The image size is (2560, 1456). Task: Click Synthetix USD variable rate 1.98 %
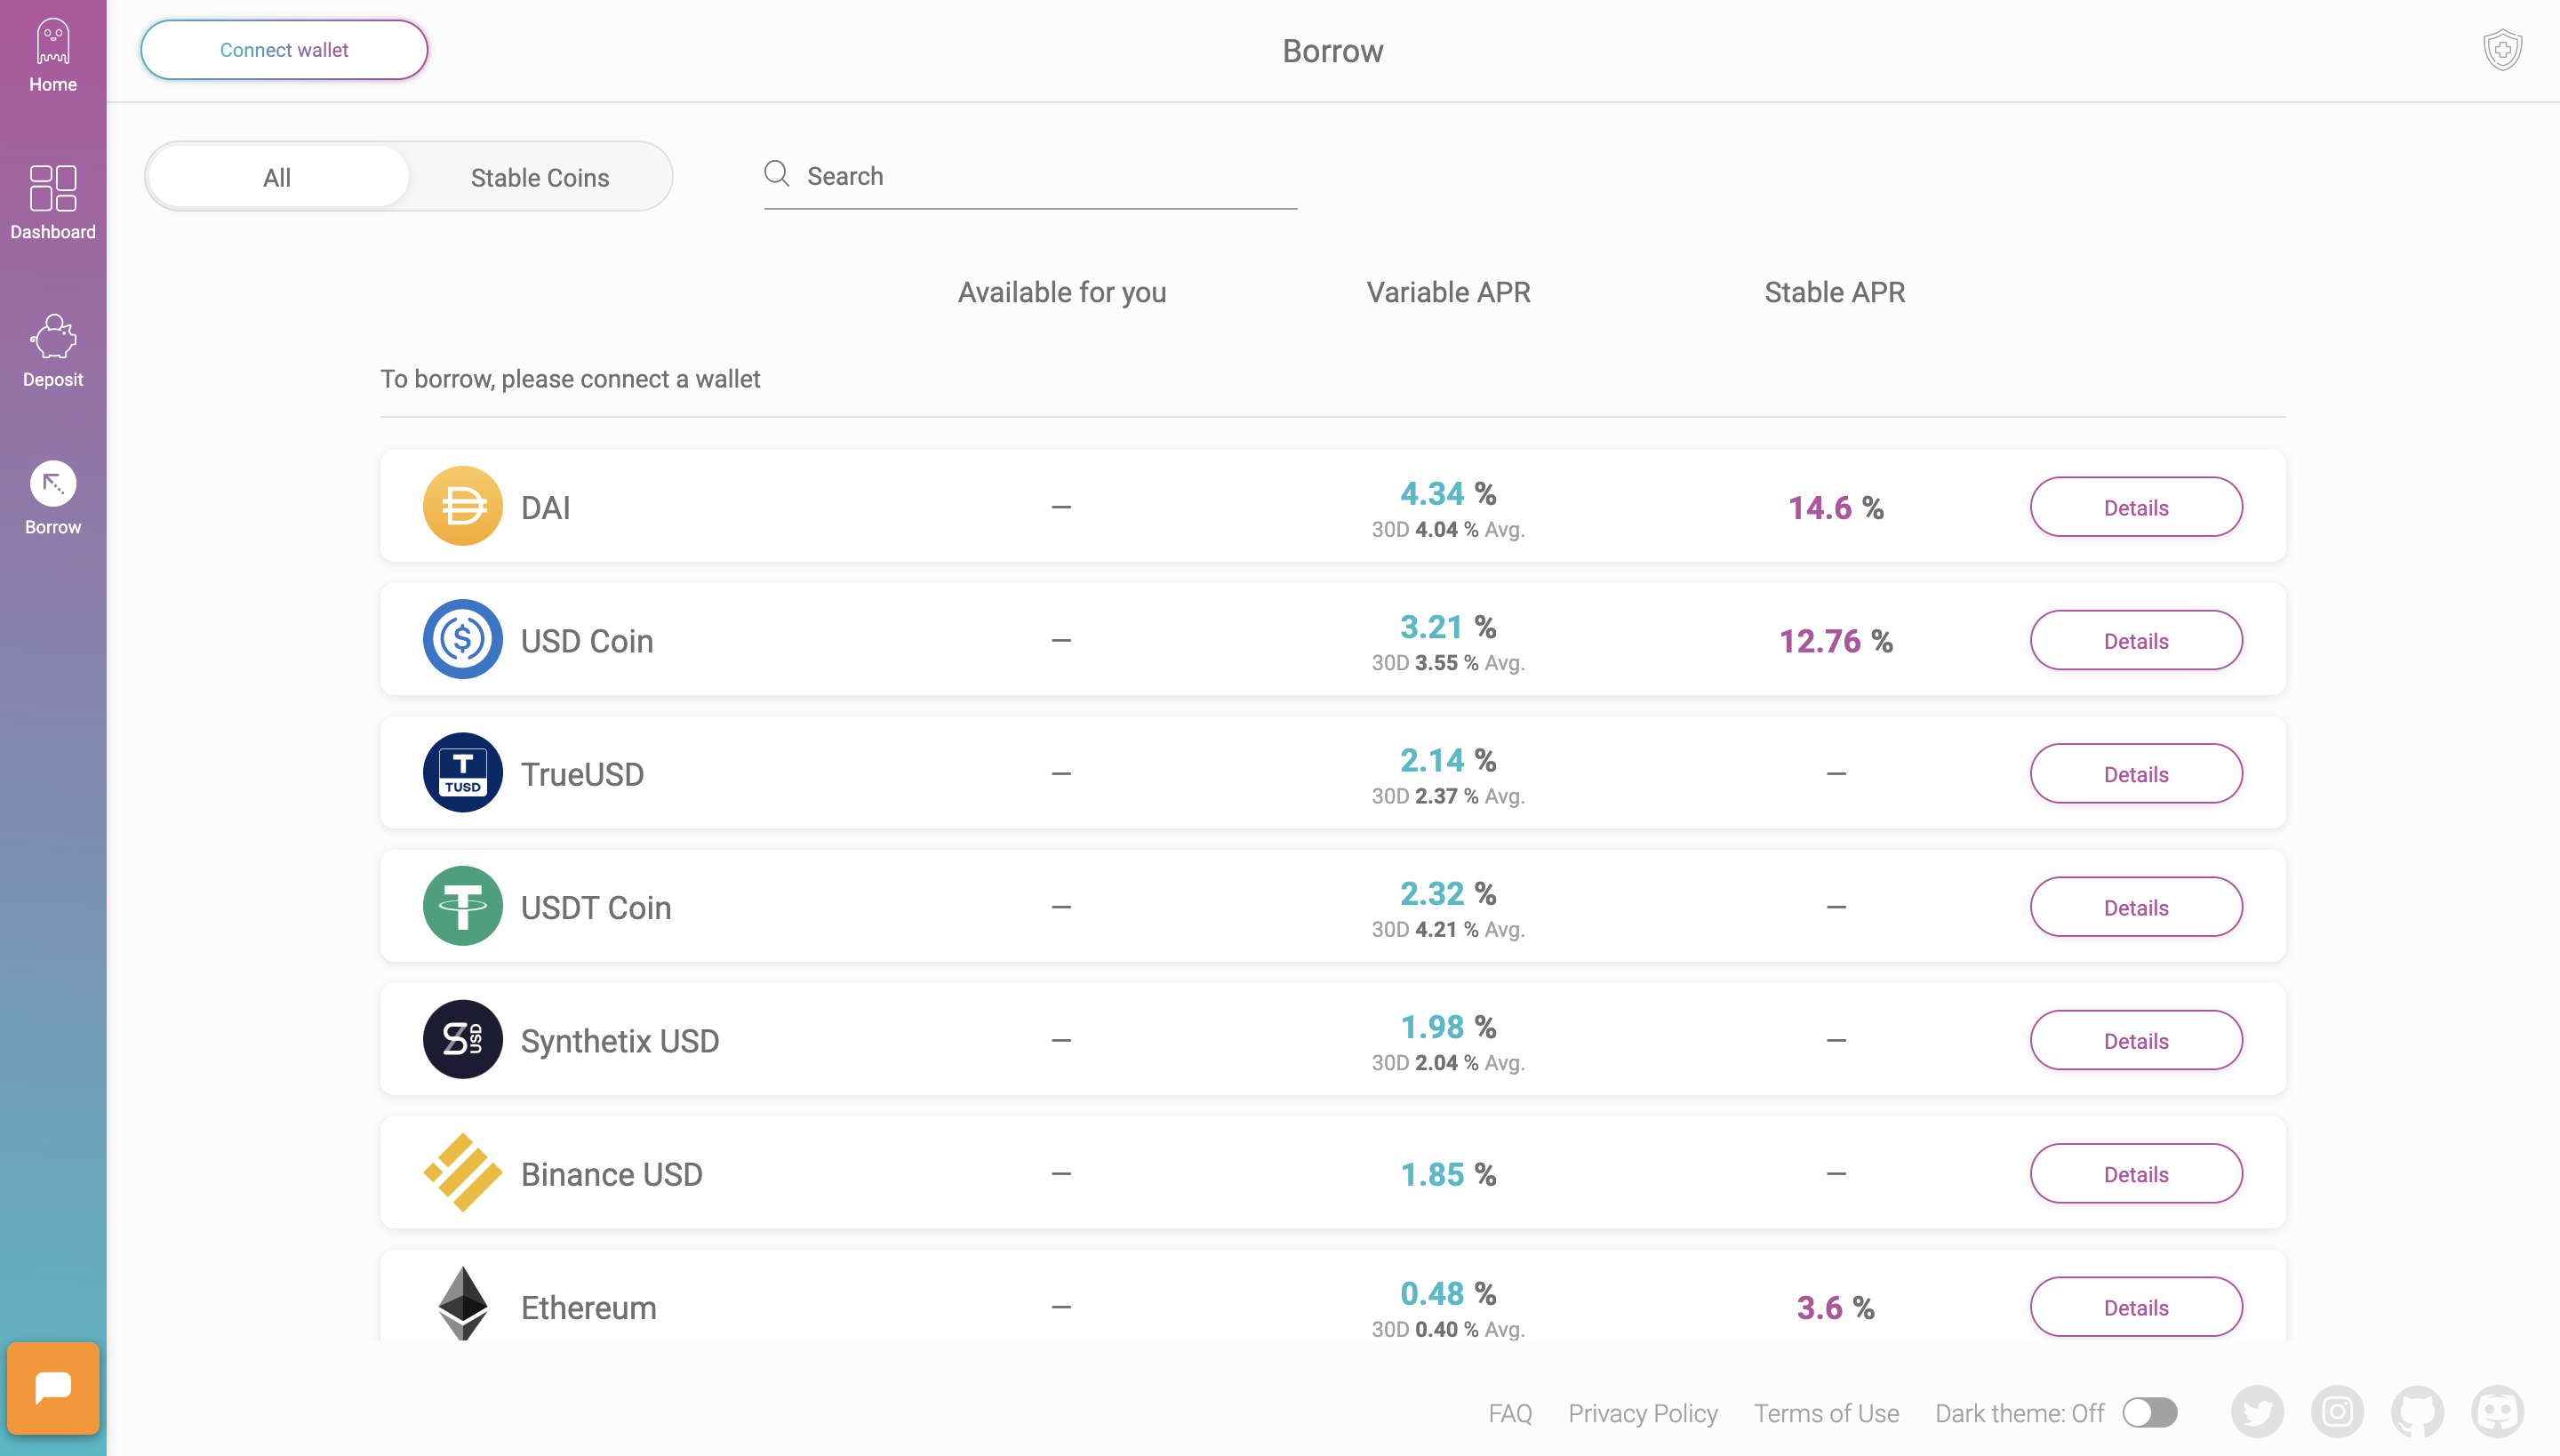pyautogui.click(x=1448, y=1027)
